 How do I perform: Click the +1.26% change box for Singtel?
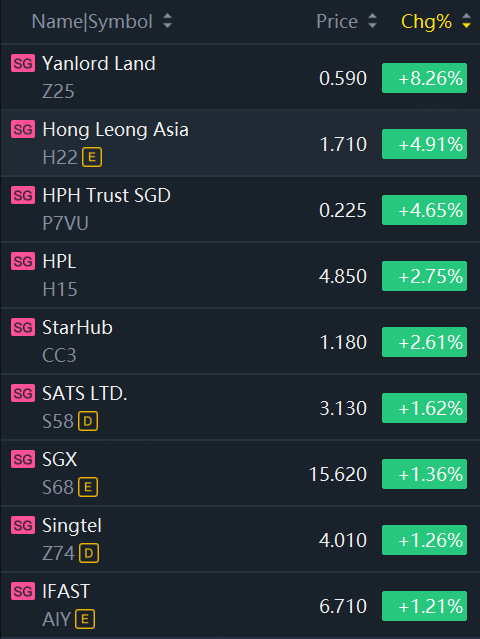pyautogui.click(x=424, y=540)
